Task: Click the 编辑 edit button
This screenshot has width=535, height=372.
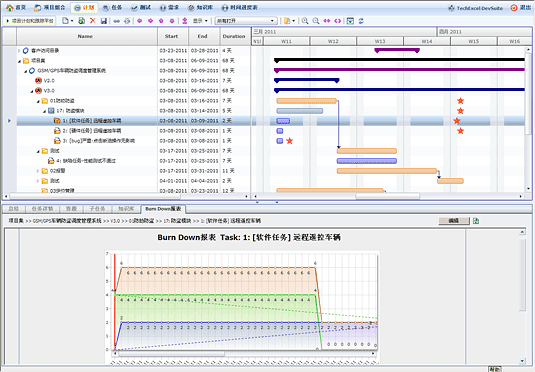Action: [454, 221]
